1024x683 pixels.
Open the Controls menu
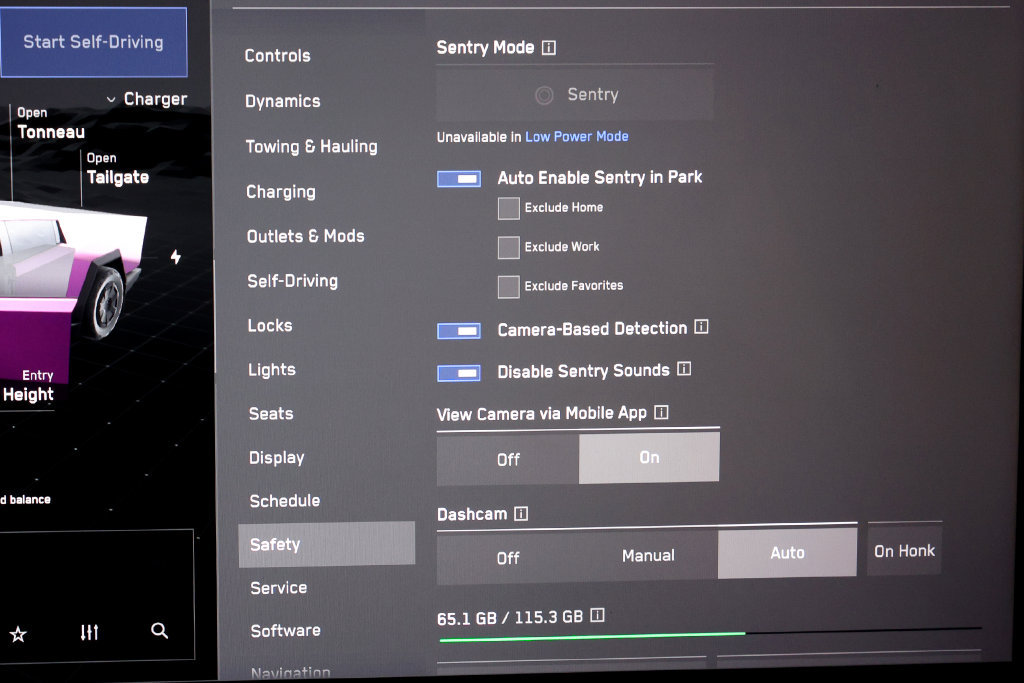click(278, 56)
